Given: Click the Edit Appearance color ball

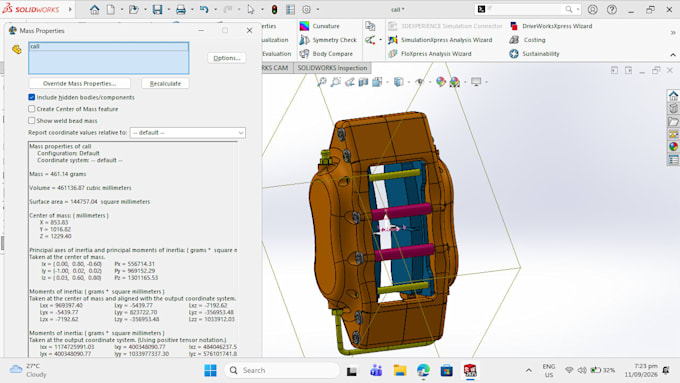Looking at the screenshot, I should coord(441,82).
